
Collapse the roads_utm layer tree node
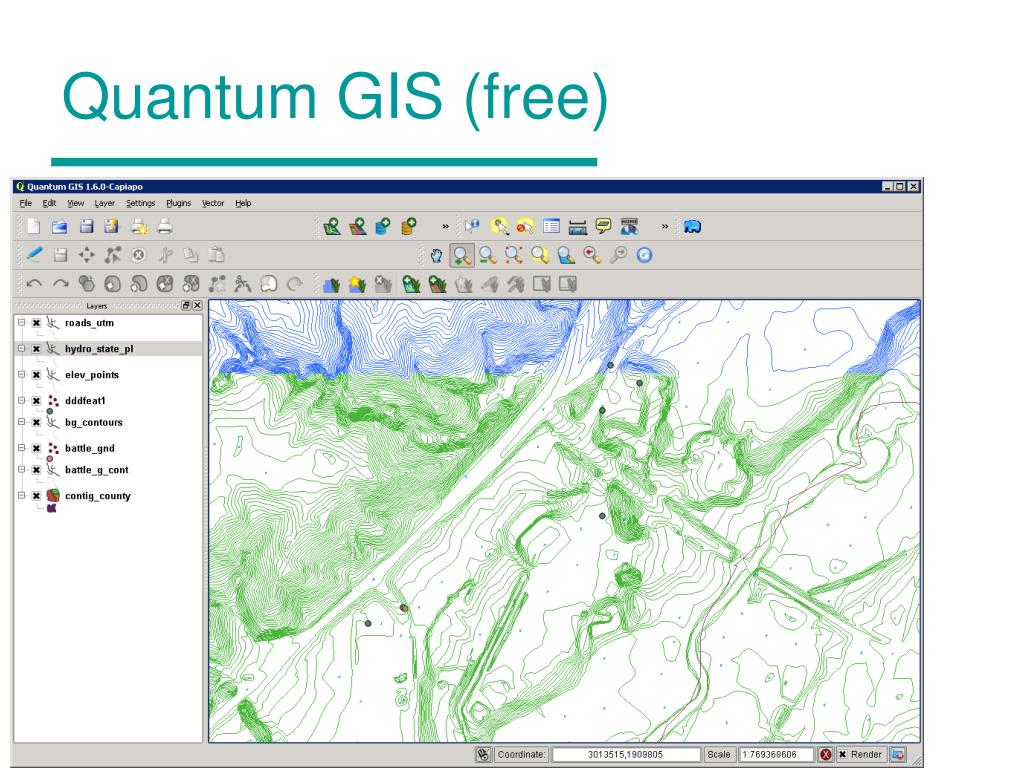tap(22, 322)
